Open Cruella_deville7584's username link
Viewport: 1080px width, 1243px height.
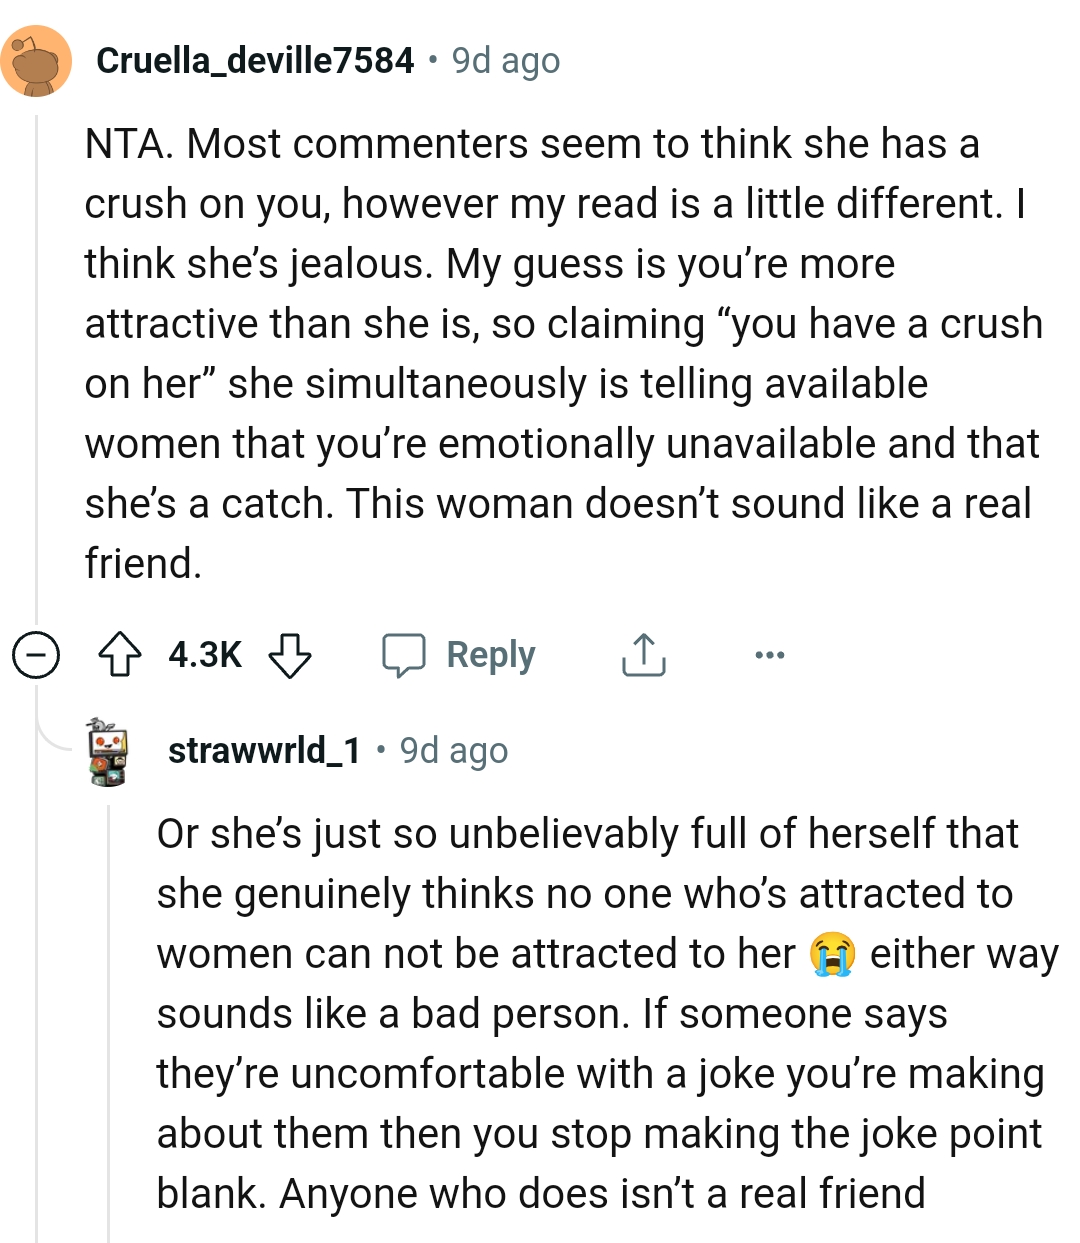(256, 60)
